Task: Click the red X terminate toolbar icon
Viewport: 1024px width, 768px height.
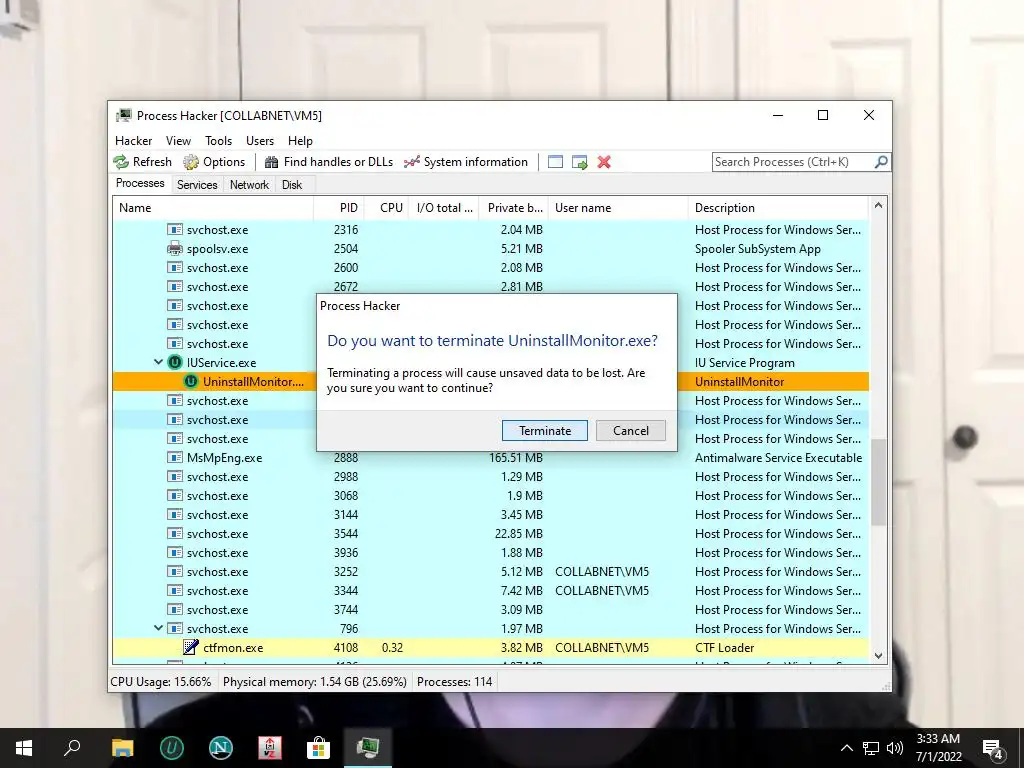Action: click(604, 162)
